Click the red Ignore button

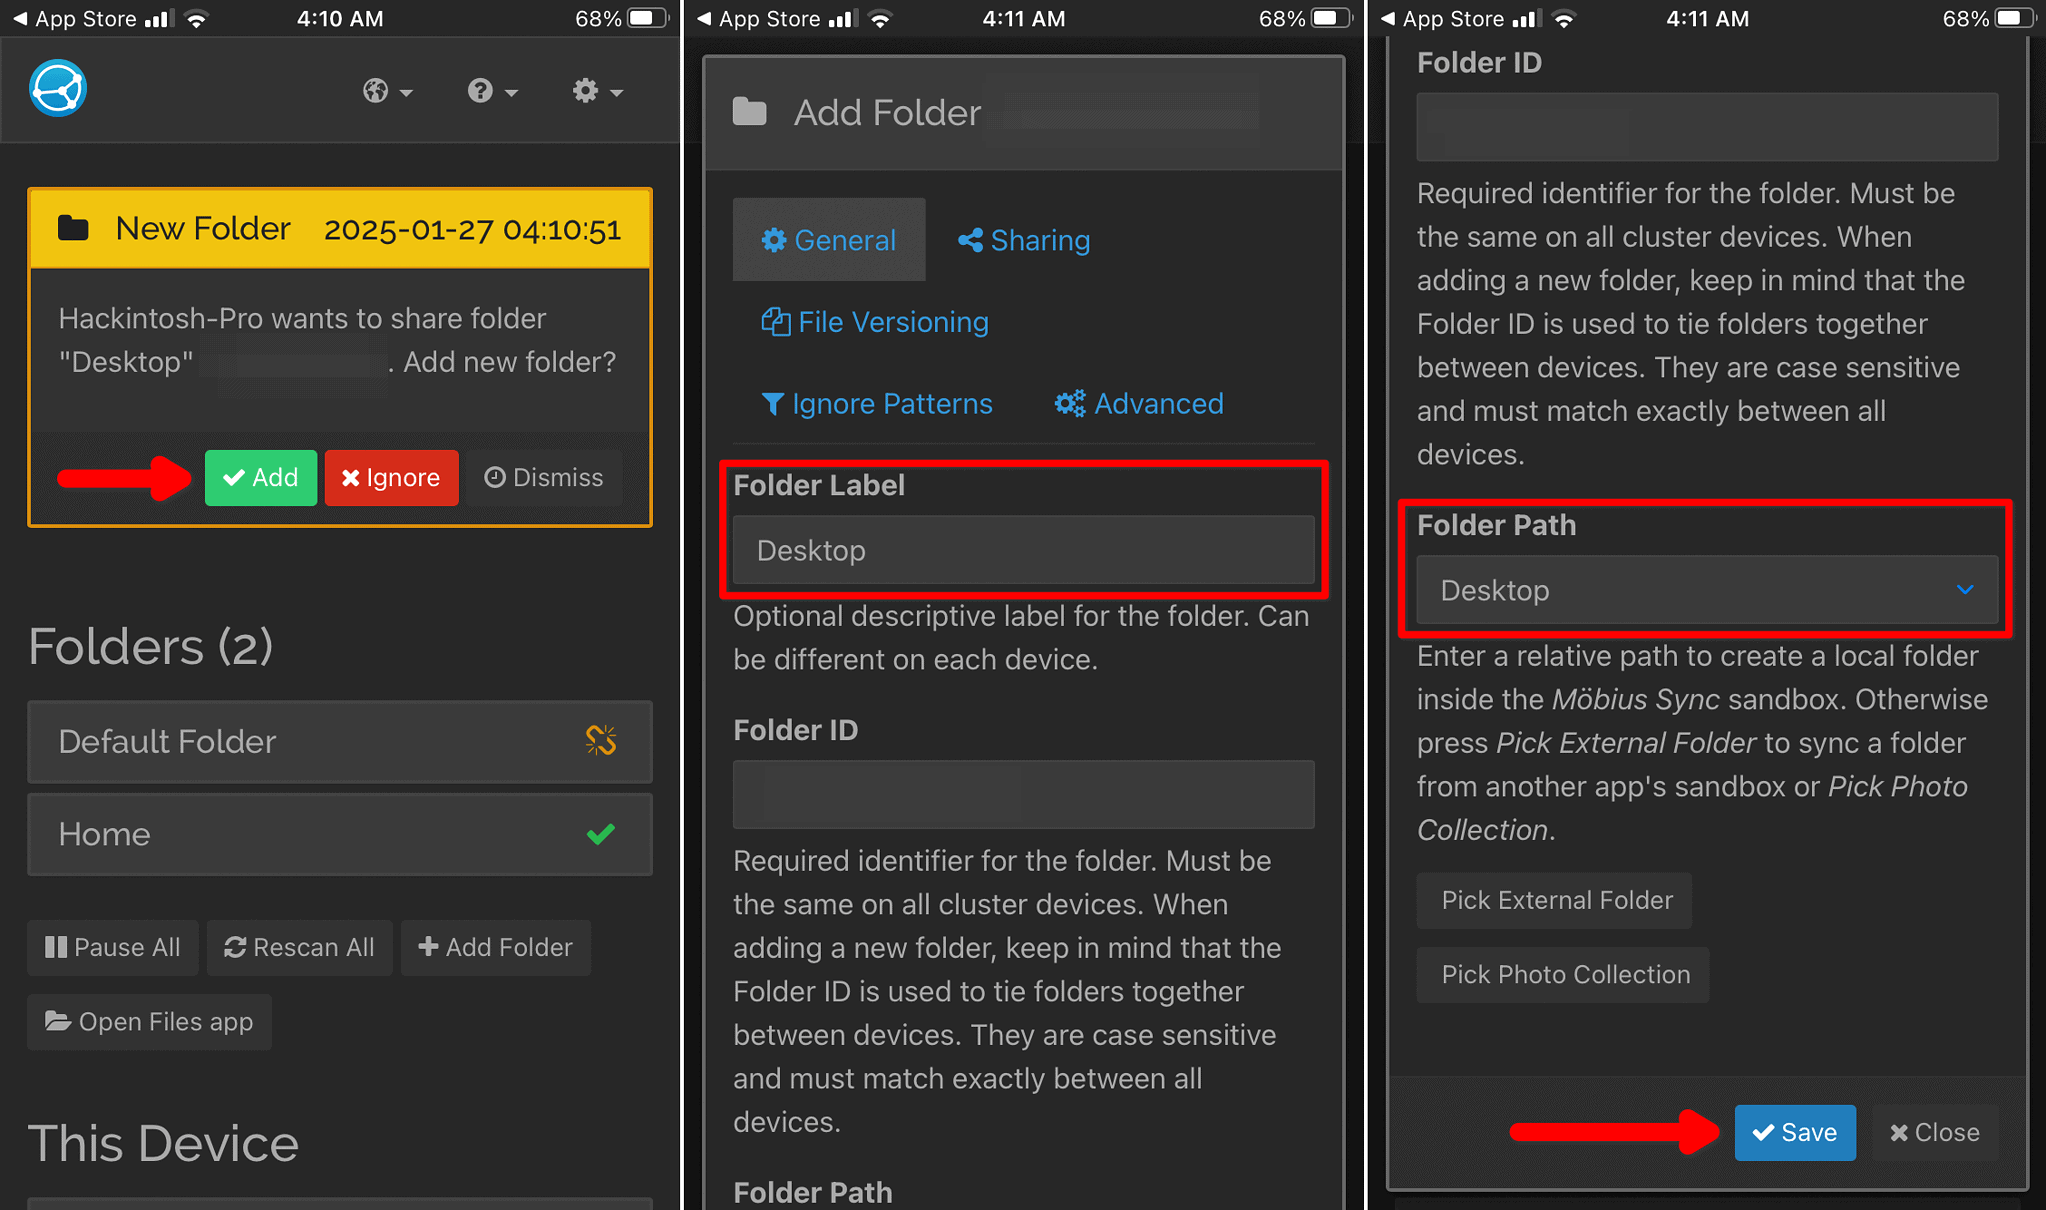click(391, 477)
